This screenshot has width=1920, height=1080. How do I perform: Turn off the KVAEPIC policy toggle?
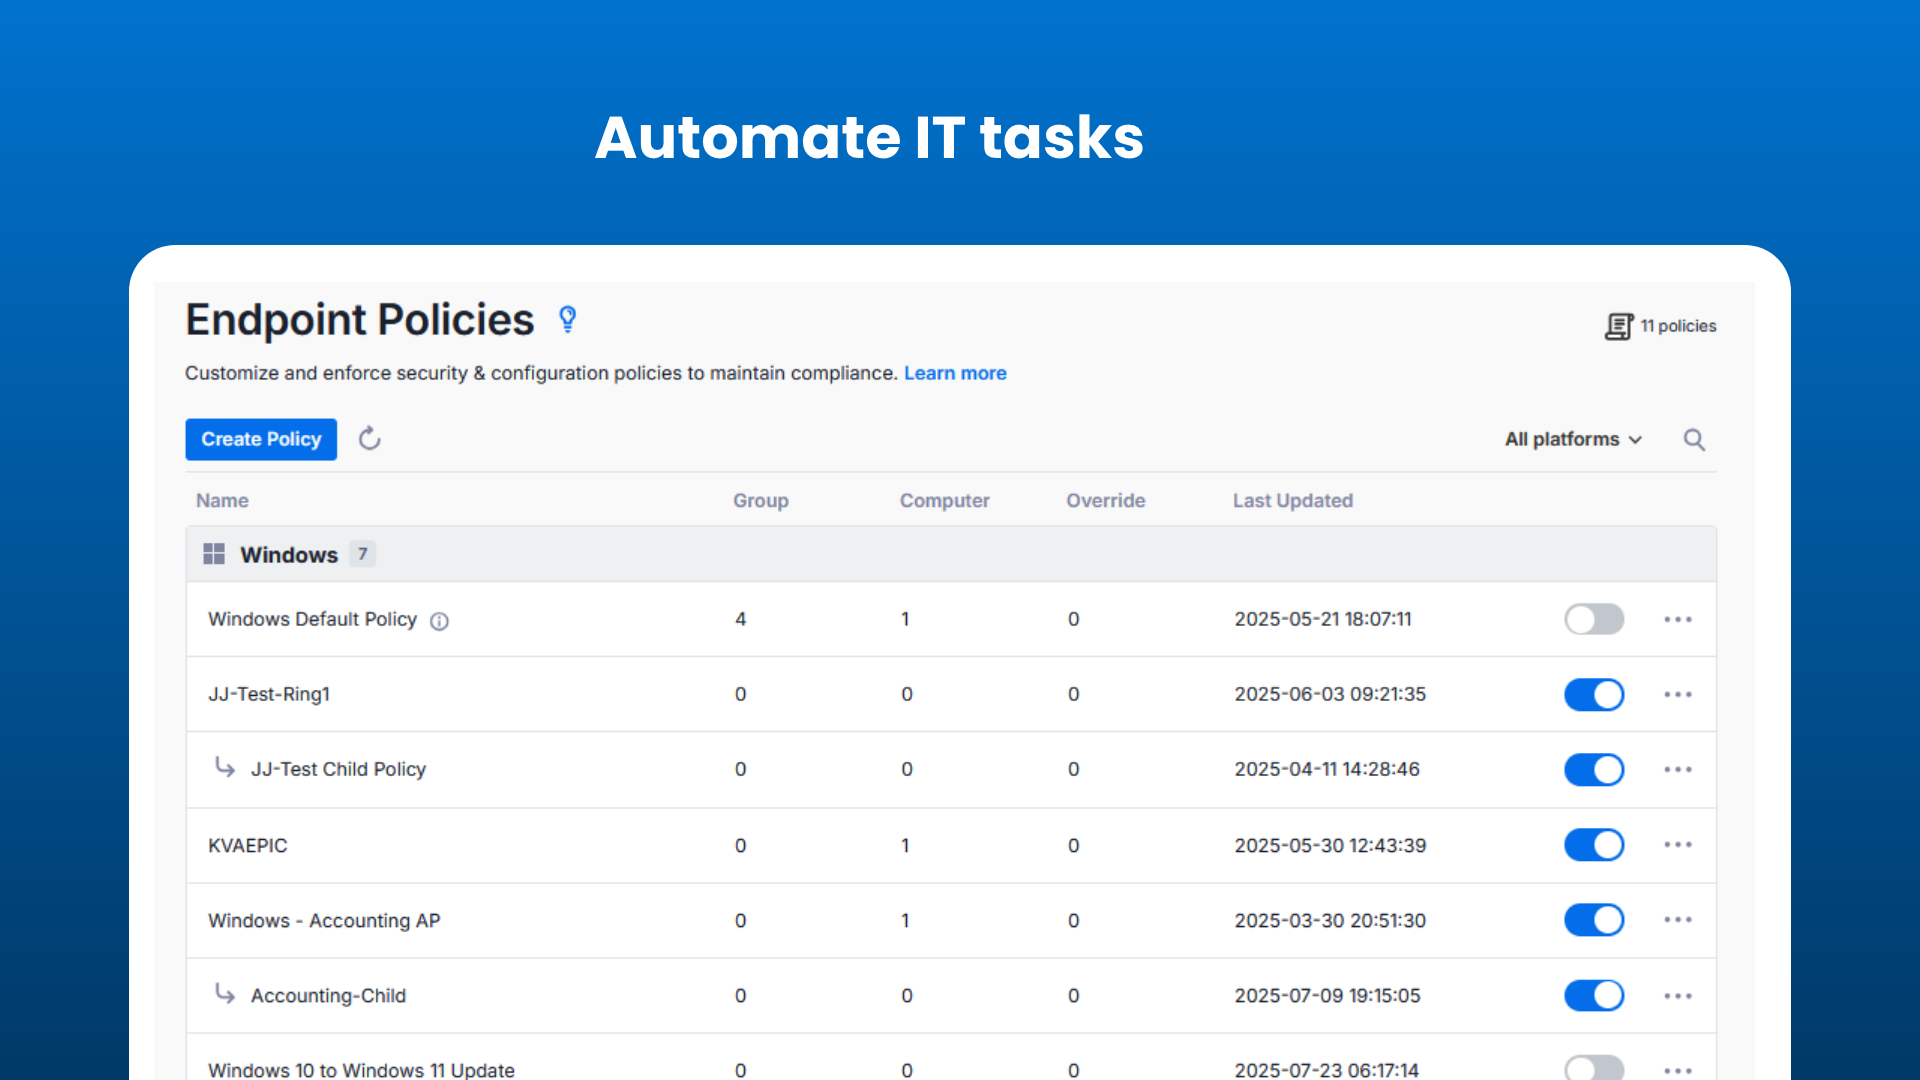(1594, 845)
